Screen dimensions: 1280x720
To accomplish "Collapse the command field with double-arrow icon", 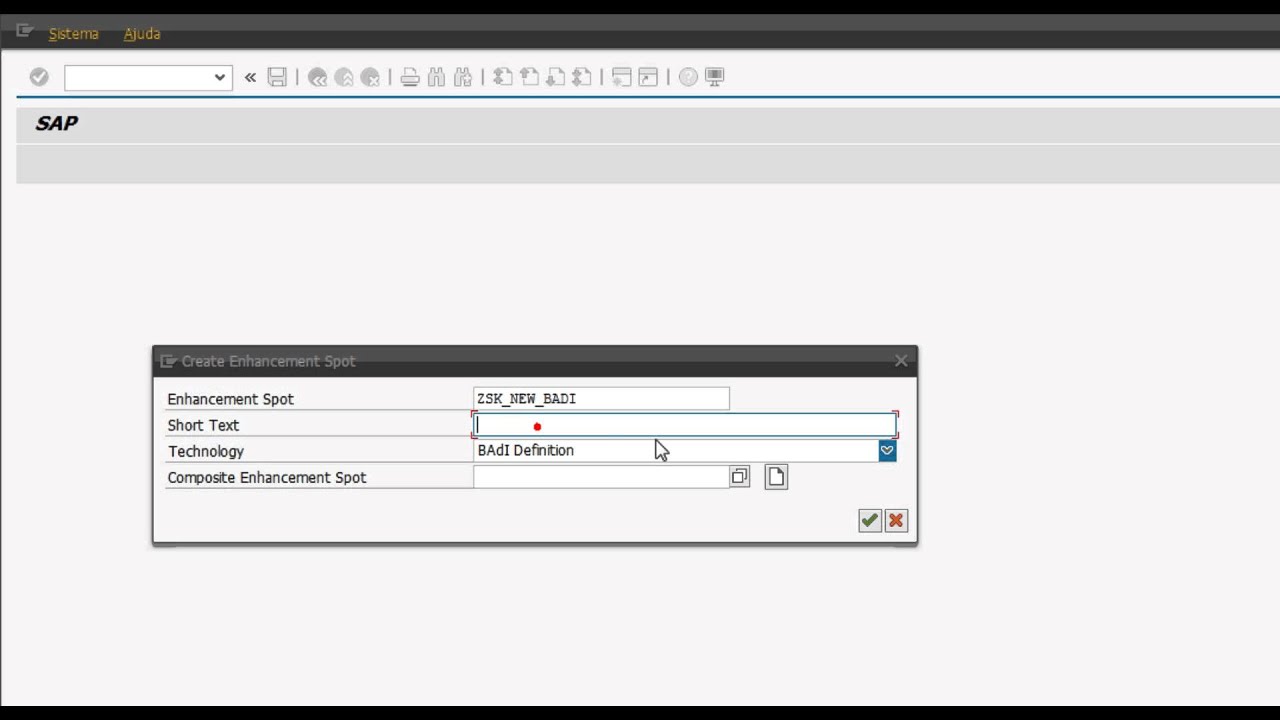I will point(250,77).
